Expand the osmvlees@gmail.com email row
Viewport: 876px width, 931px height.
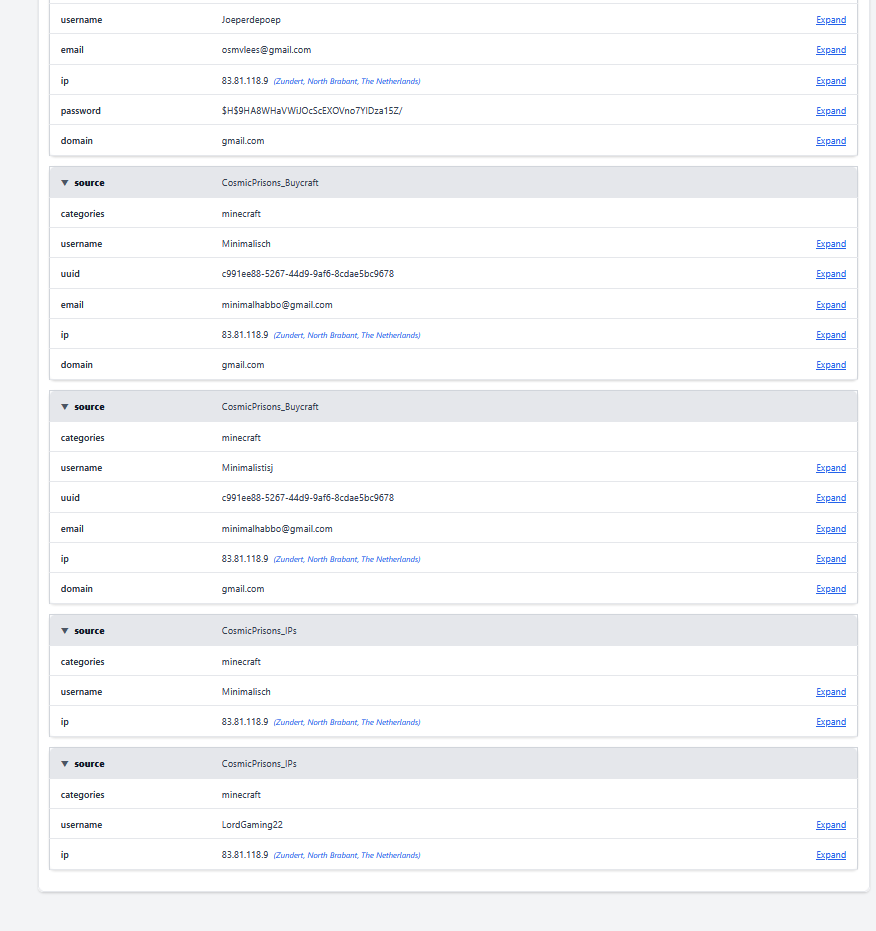[x=830, y=50]
